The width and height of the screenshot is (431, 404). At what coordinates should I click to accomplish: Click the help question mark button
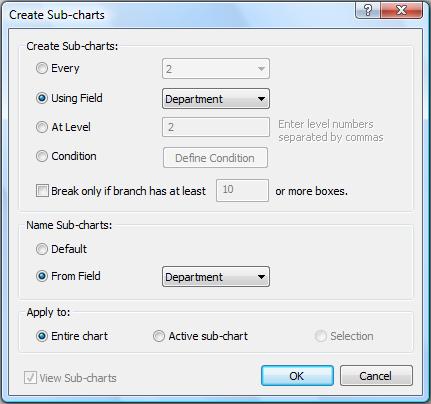click(x=368, y=10)
